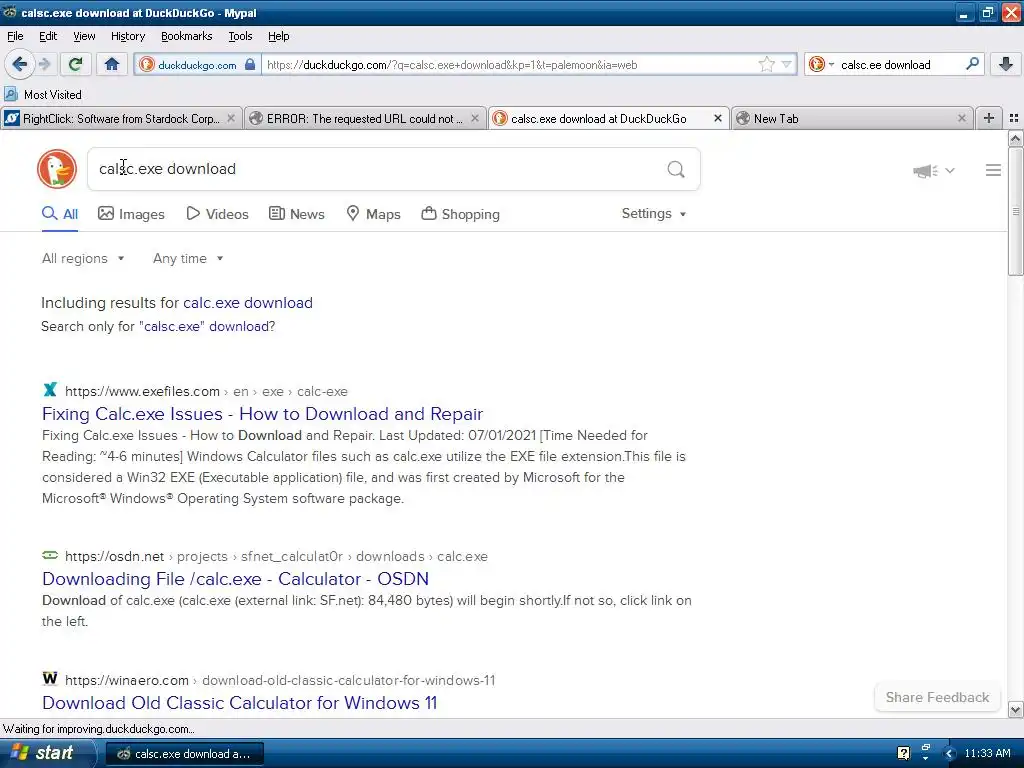Open the Tools menu
Image resolution: width=1024 pixels, height=768 pixels.
[240, 37]
